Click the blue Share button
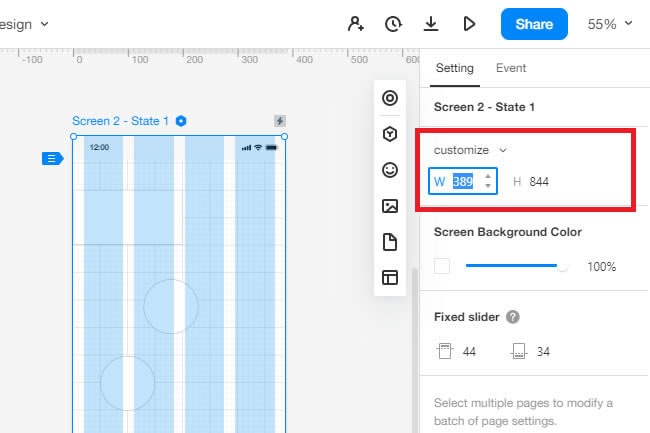The image size is (650, 433). tap(534, 24)
